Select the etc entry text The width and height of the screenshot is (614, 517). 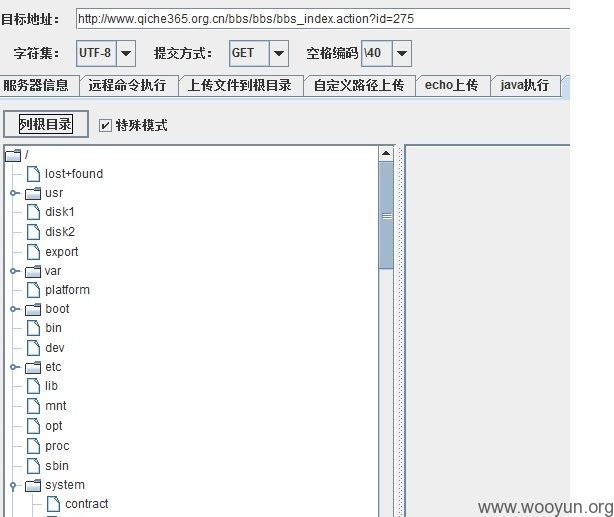(53, 367)
